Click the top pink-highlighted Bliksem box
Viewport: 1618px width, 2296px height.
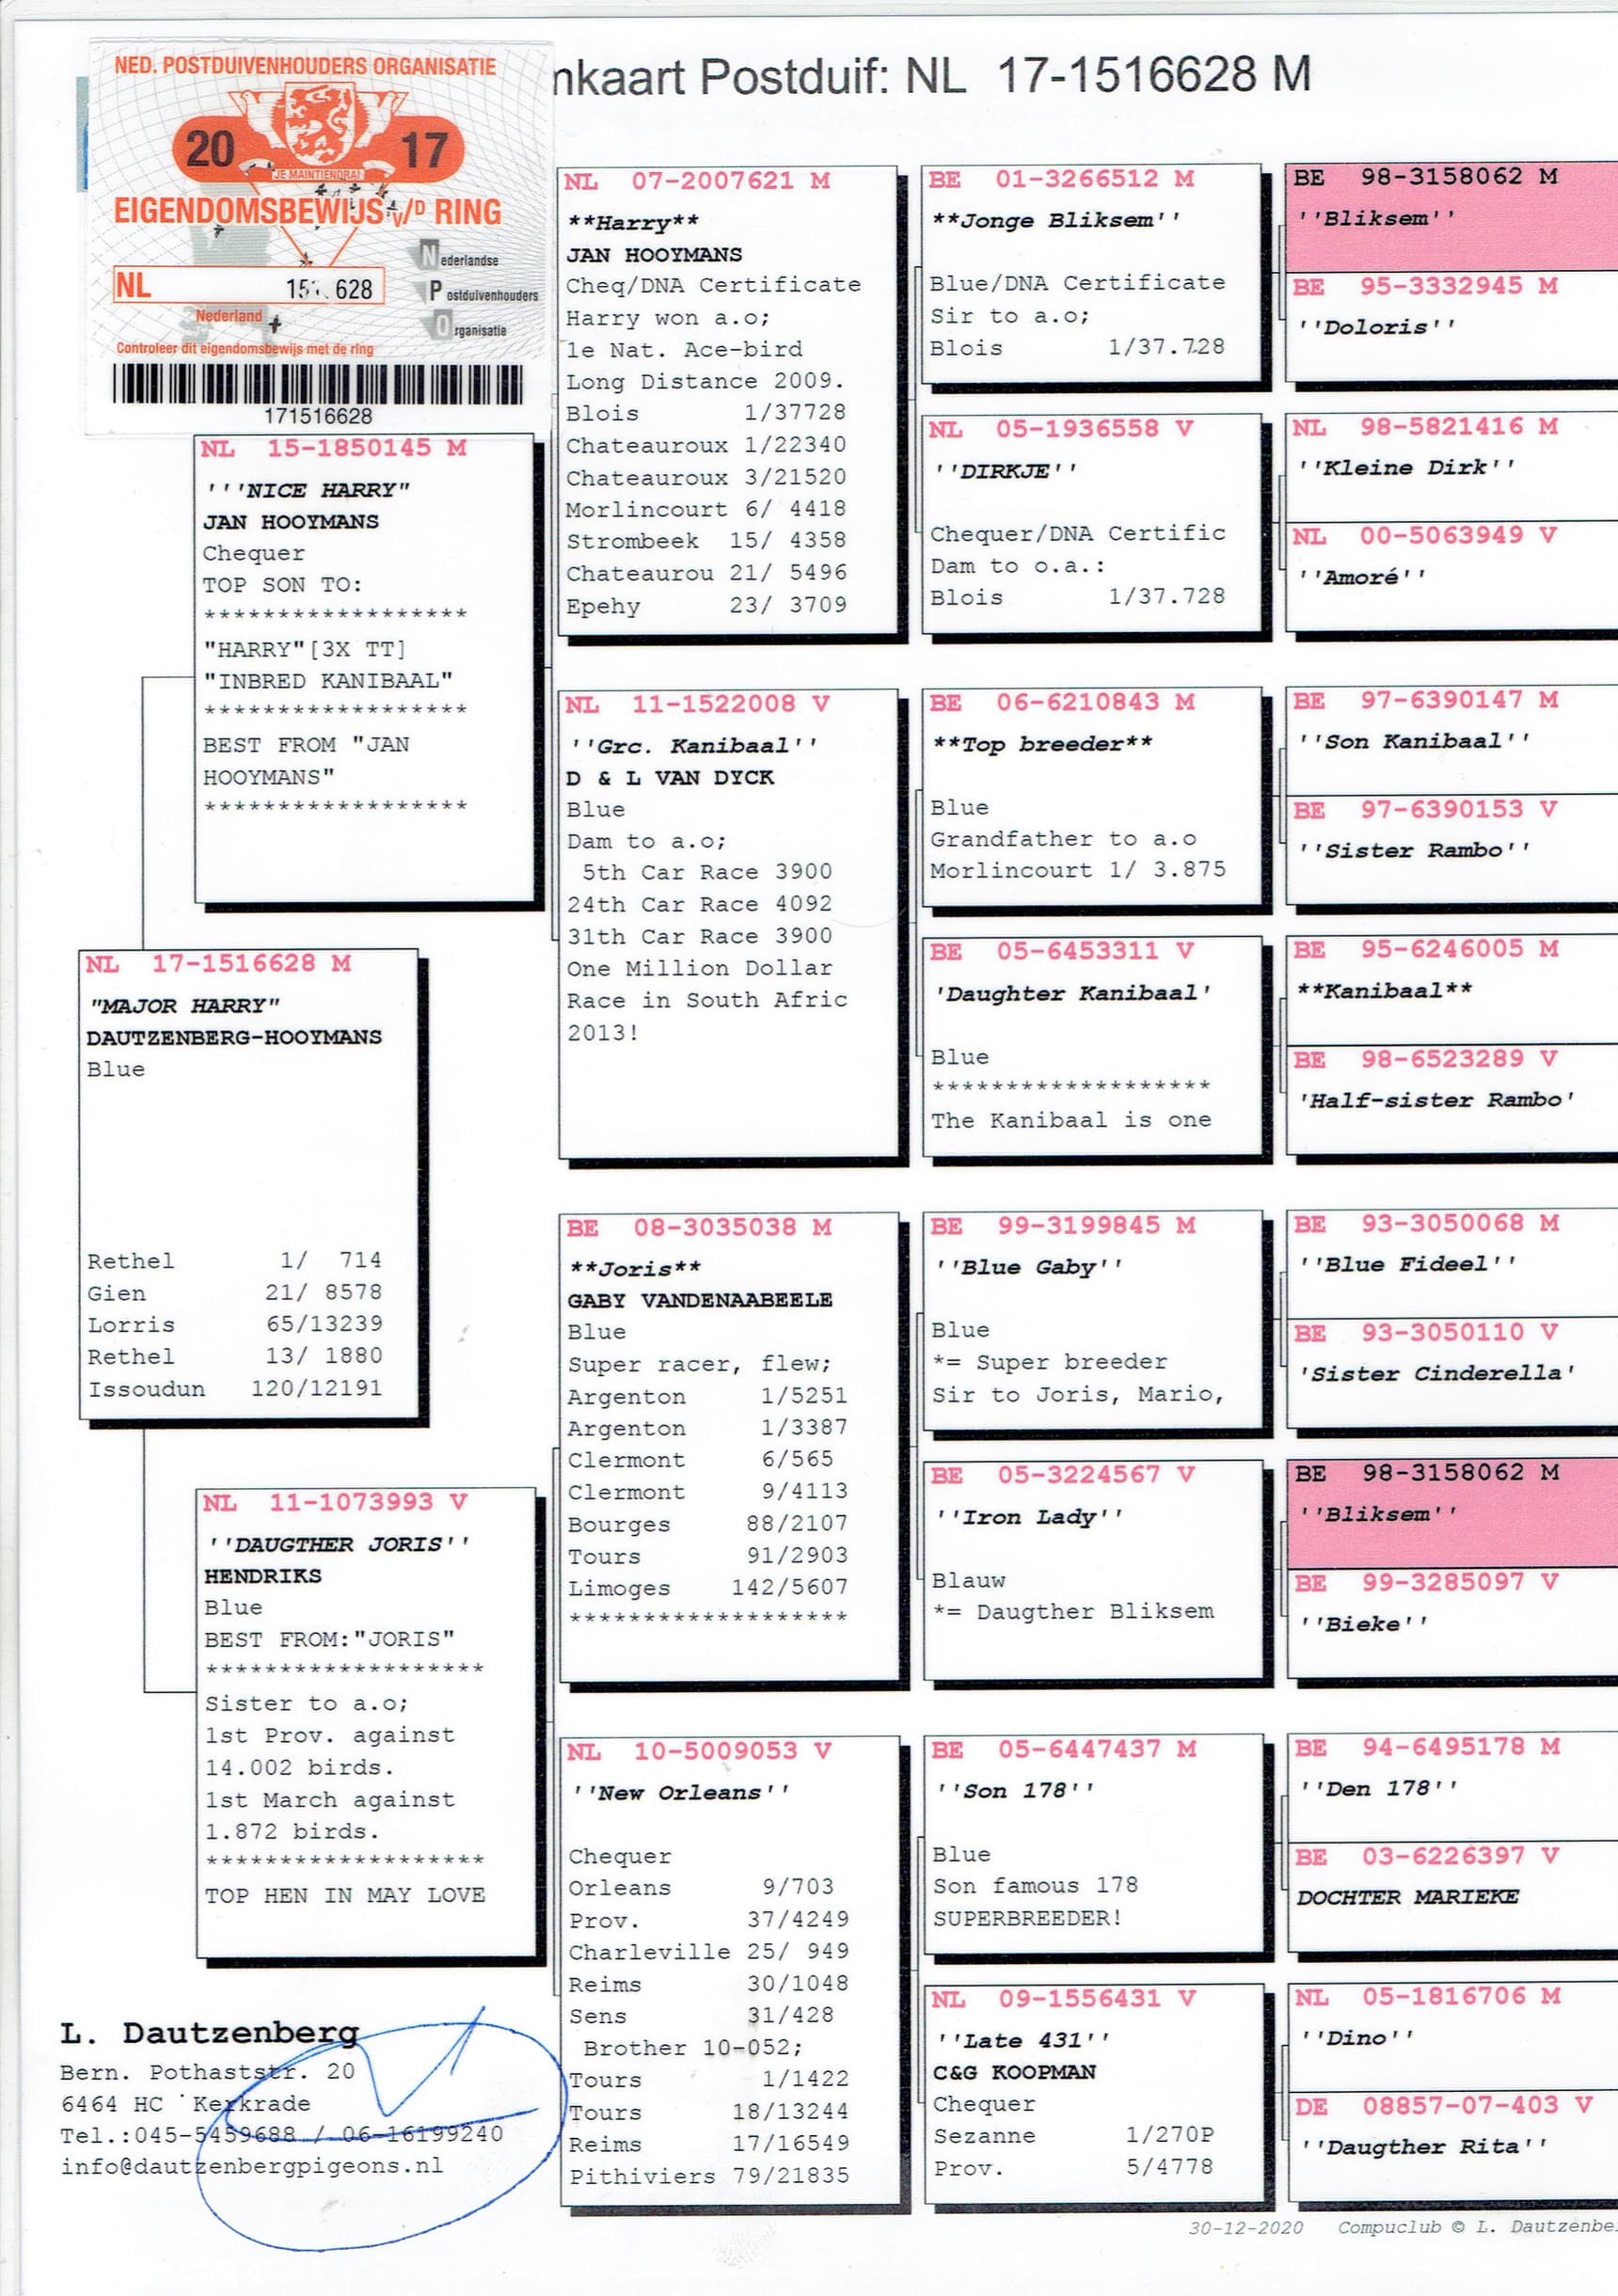tap(1450, 218)
